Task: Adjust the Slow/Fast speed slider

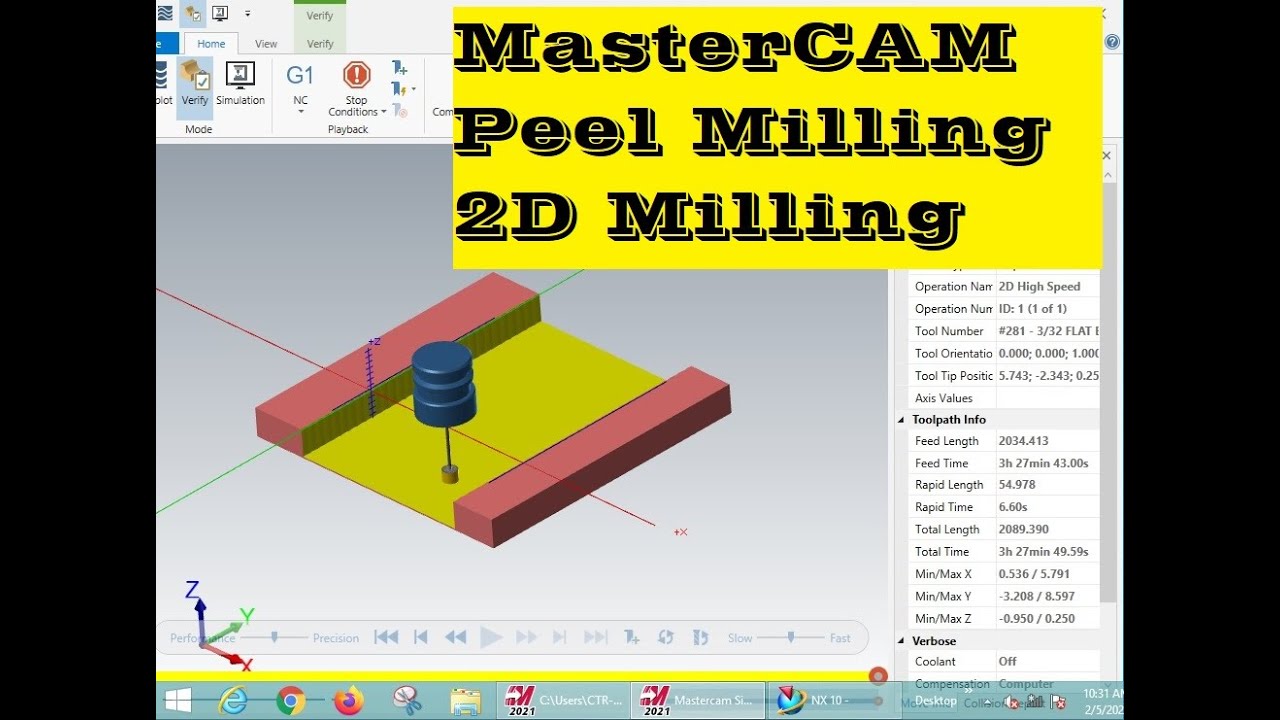Action: [790, 637]
